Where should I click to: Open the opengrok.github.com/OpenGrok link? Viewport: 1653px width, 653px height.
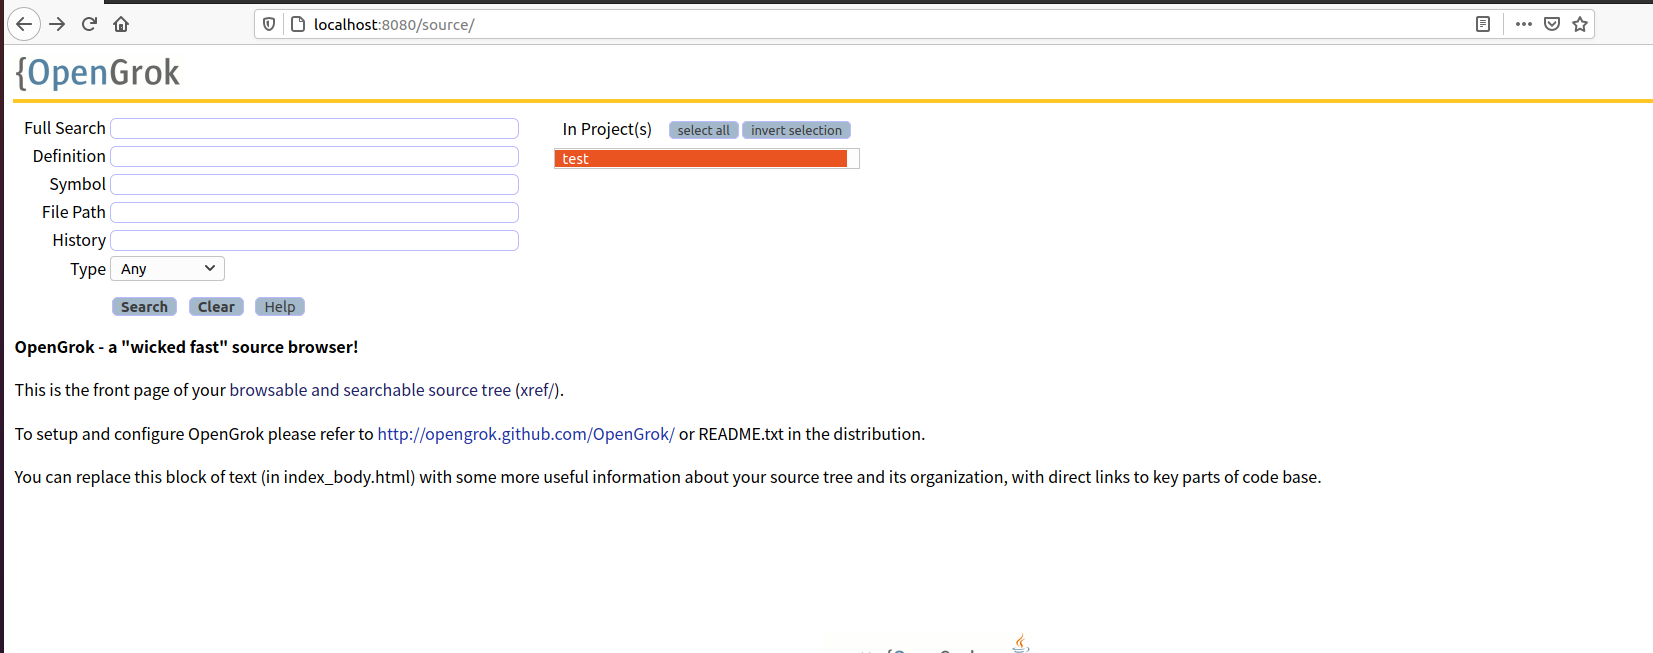[x=526, y=434]
